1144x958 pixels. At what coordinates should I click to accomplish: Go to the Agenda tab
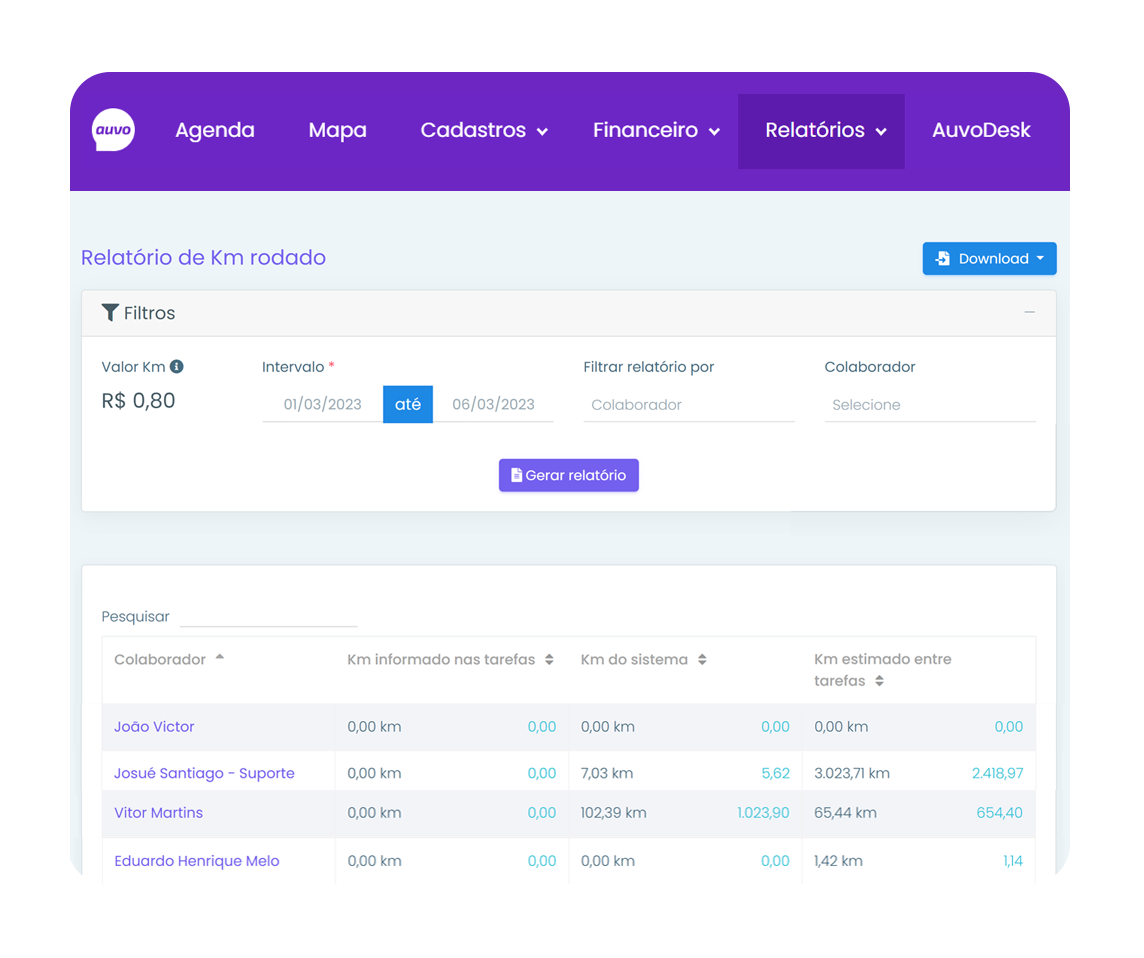[x=215, y=131]
